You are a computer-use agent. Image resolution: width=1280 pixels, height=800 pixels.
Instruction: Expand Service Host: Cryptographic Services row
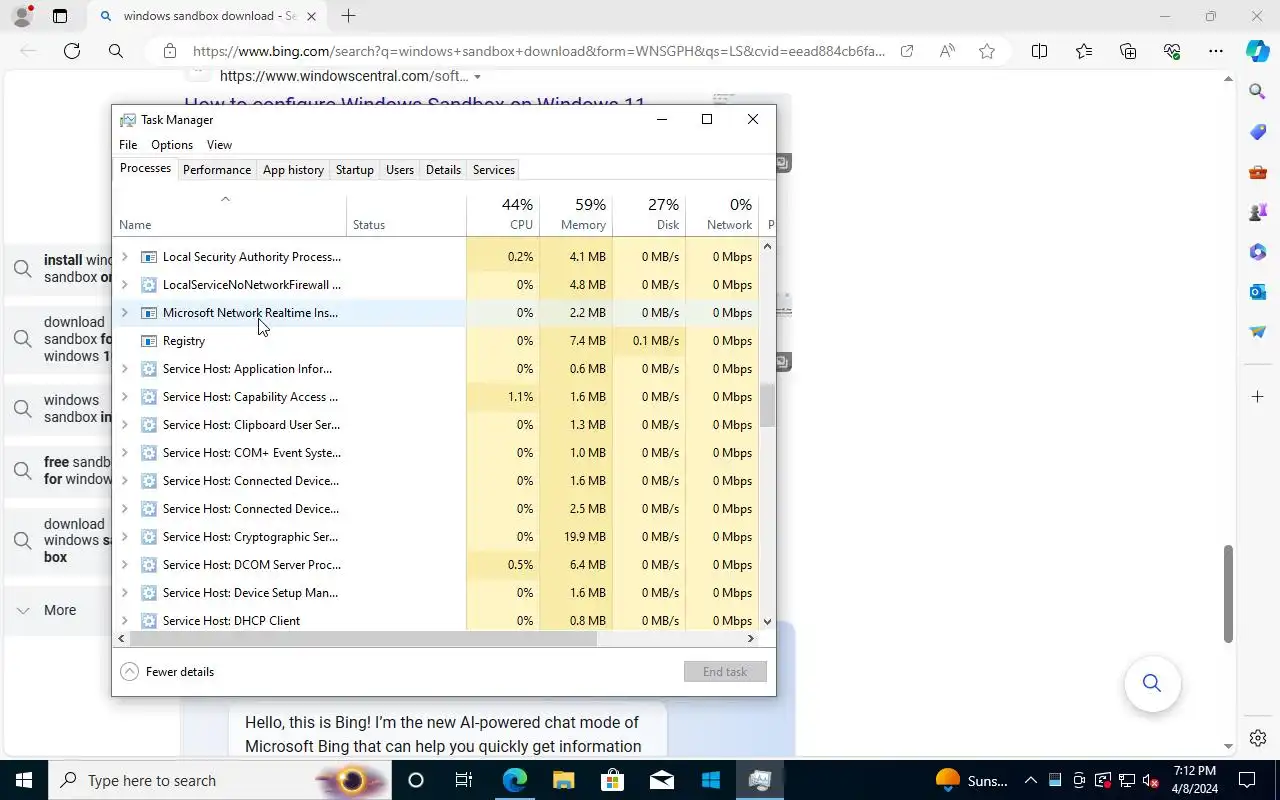pyautogui.click(x=124, y=537)
